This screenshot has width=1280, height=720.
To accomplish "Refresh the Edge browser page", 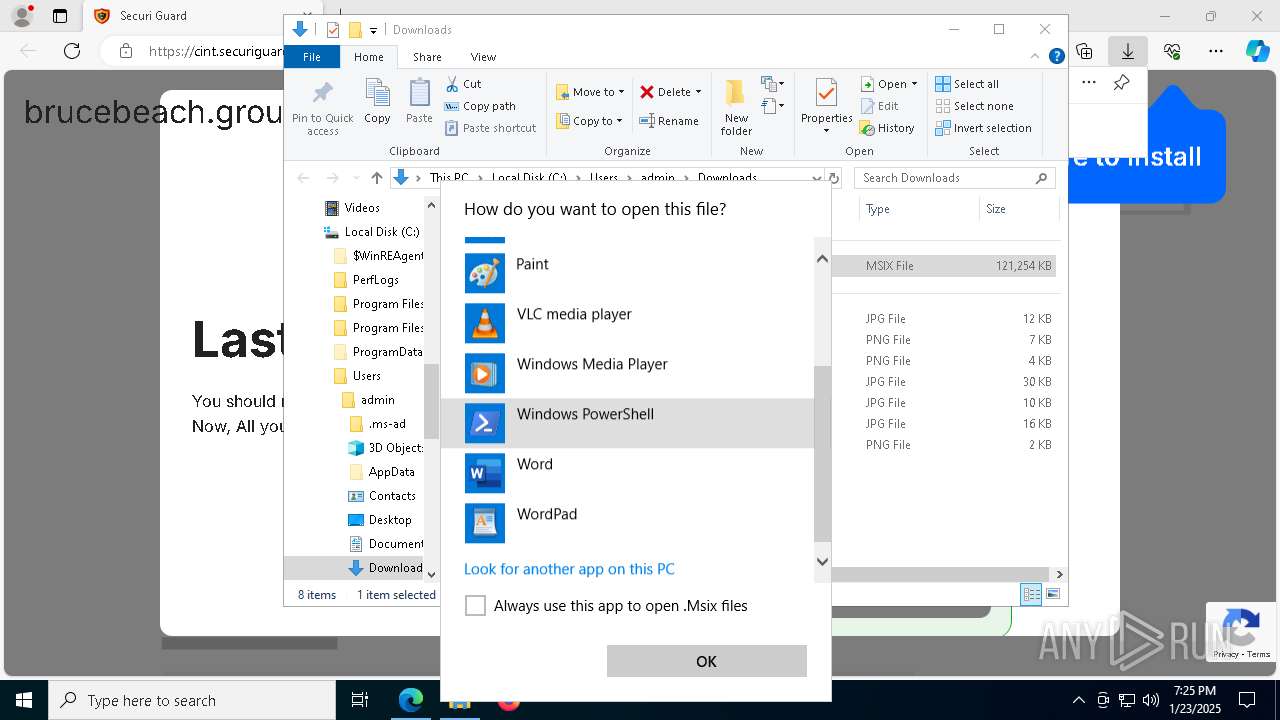I will 72,51.
